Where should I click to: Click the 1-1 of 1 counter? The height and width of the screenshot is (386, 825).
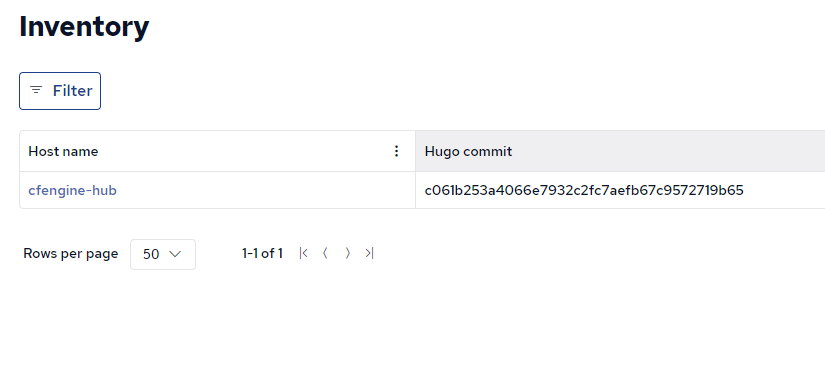pyautogui.click(x=262, y=253)
